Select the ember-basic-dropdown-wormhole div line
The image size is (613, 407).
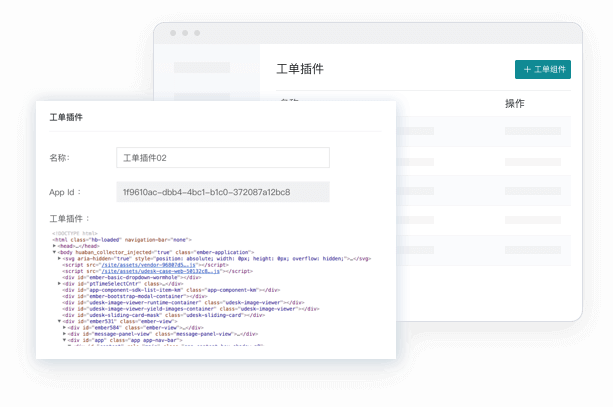132,277
